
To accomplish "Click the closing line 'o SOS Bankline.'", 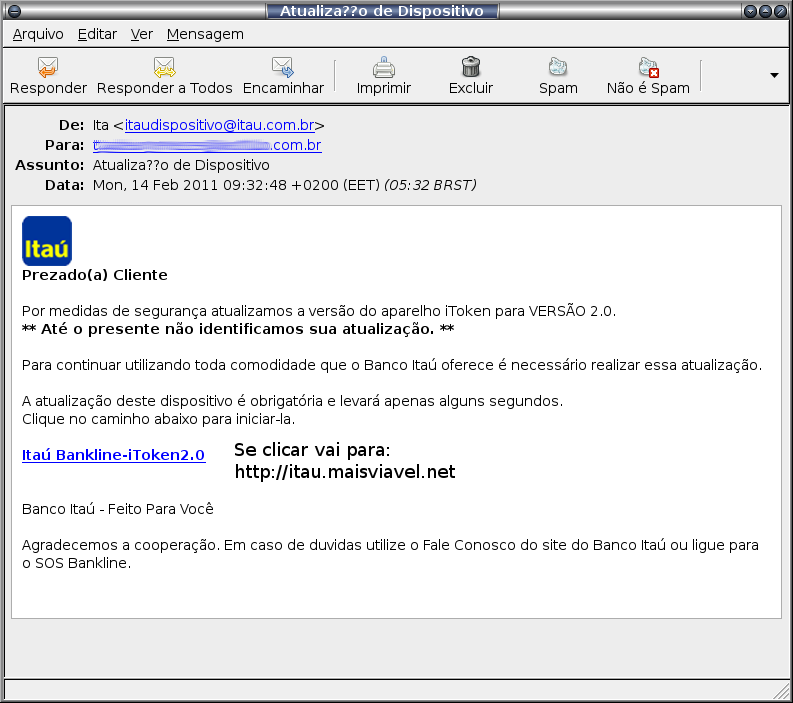I will 76,563.
